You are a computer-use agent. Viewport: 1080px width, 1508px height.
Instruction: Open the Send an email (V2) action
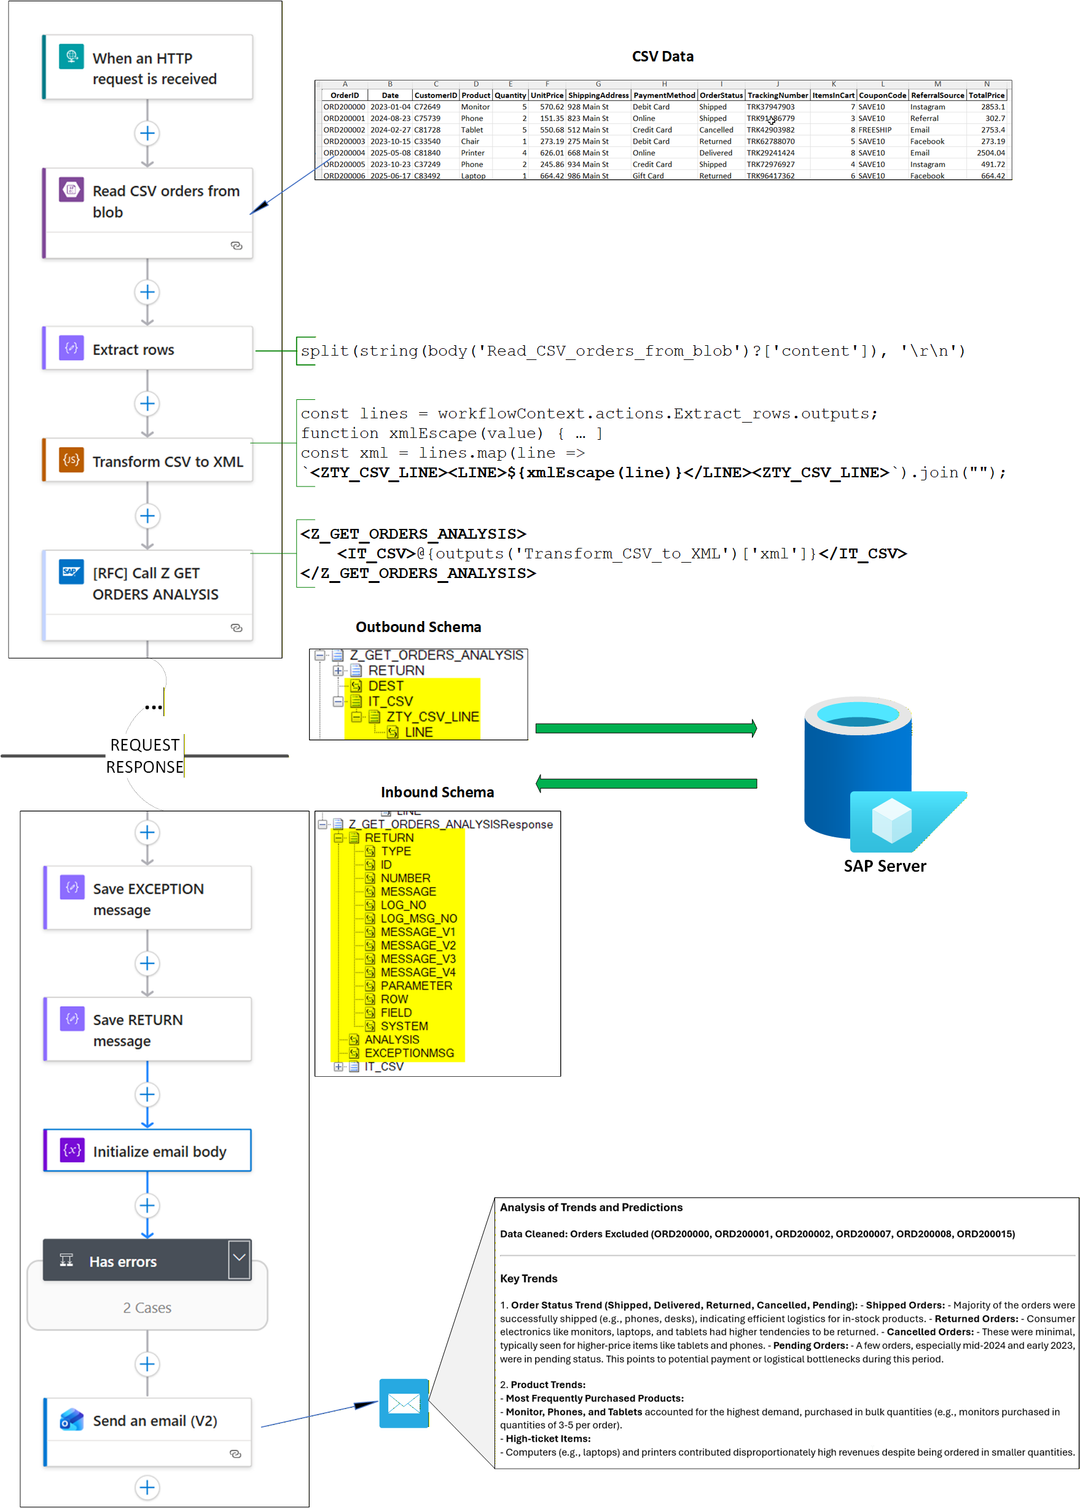click(147, 1433)
